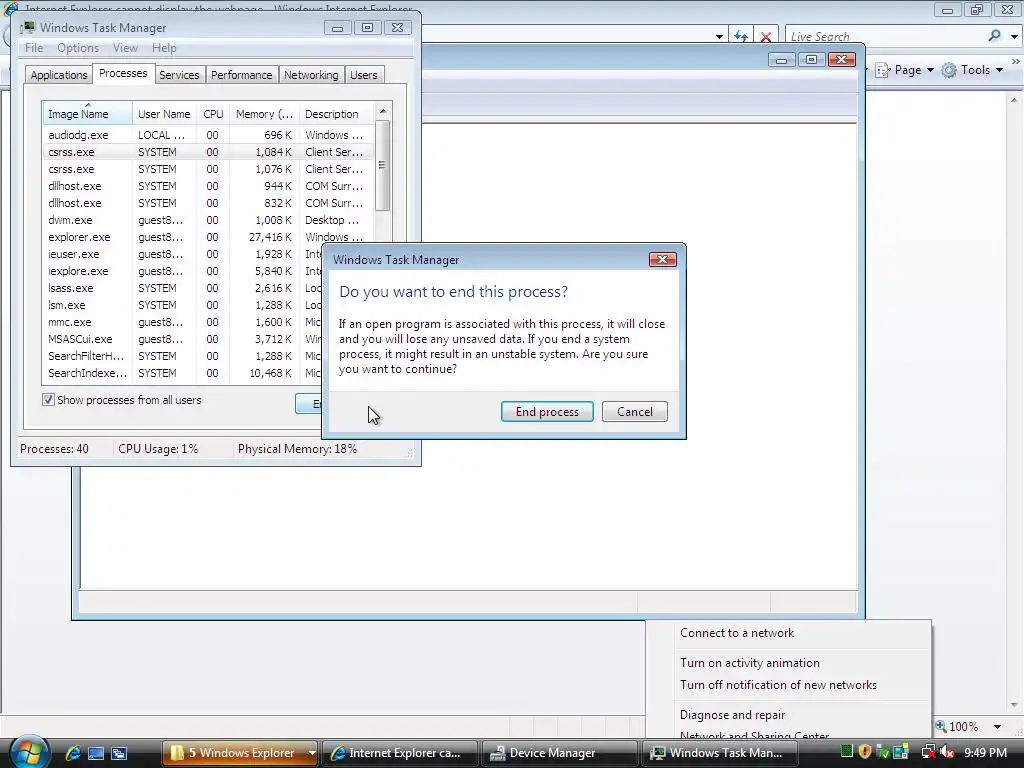Select the dwm.exe process row
Image resolution: width=1024 pixels, height=768 pixels.
point(208,220)
